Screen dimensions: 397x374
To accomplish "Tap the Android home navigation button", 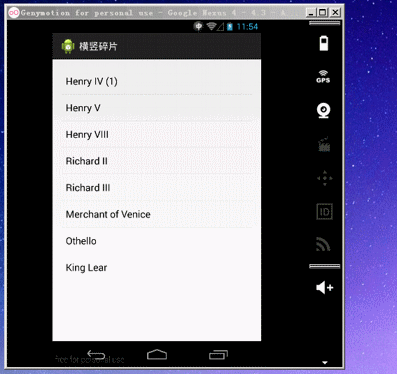I will [157, 355].
